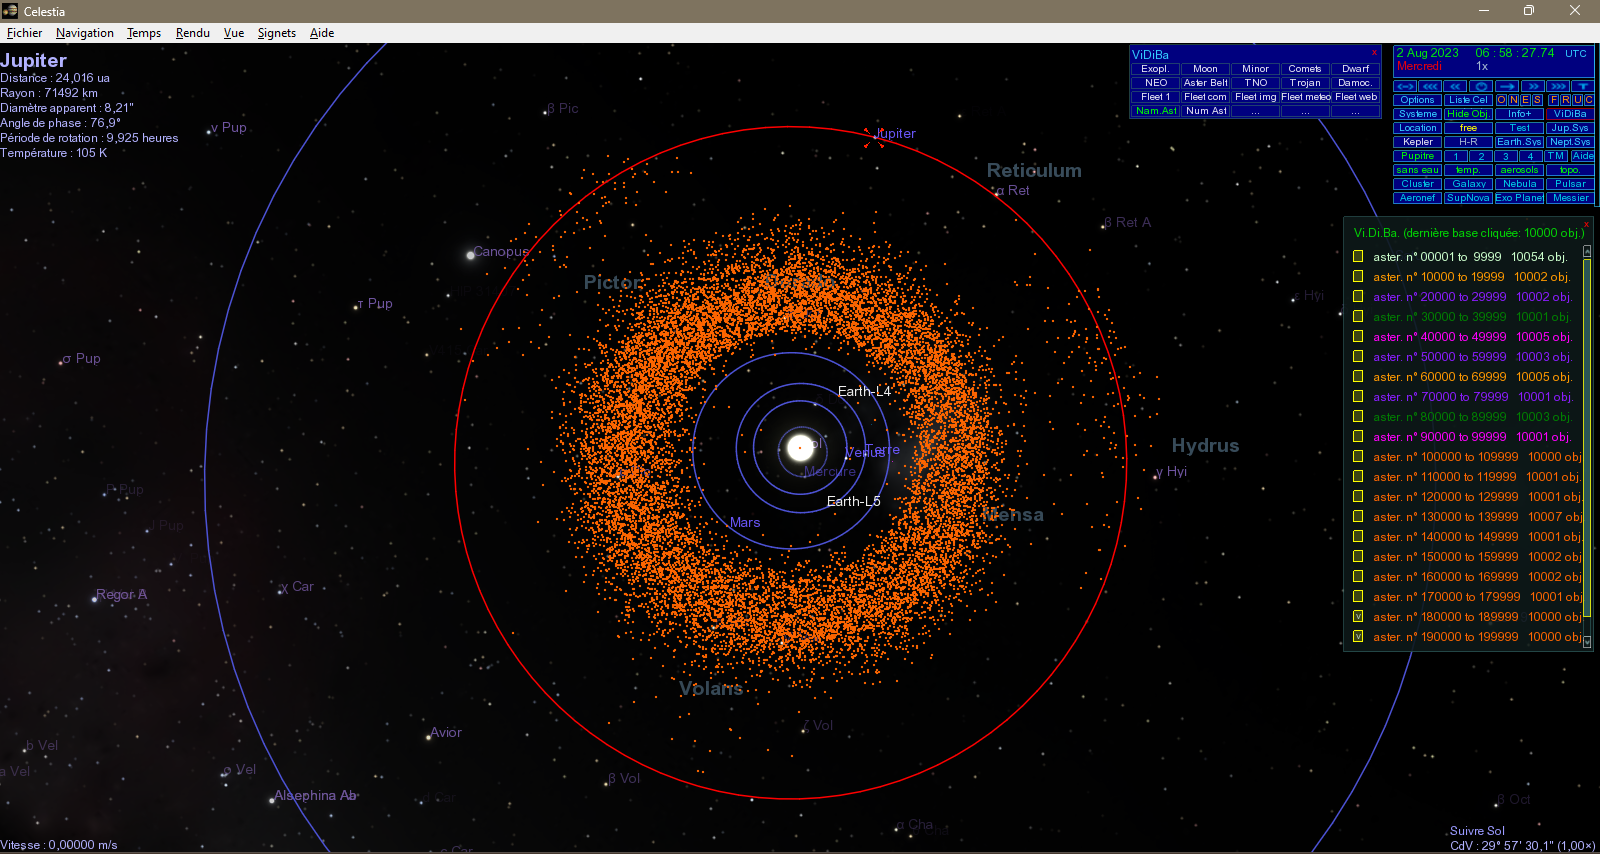The height and width of the screenshot is (854, 1600).
Task: Select Pupitre preset 2
Action: click(x=1481, y=156)
